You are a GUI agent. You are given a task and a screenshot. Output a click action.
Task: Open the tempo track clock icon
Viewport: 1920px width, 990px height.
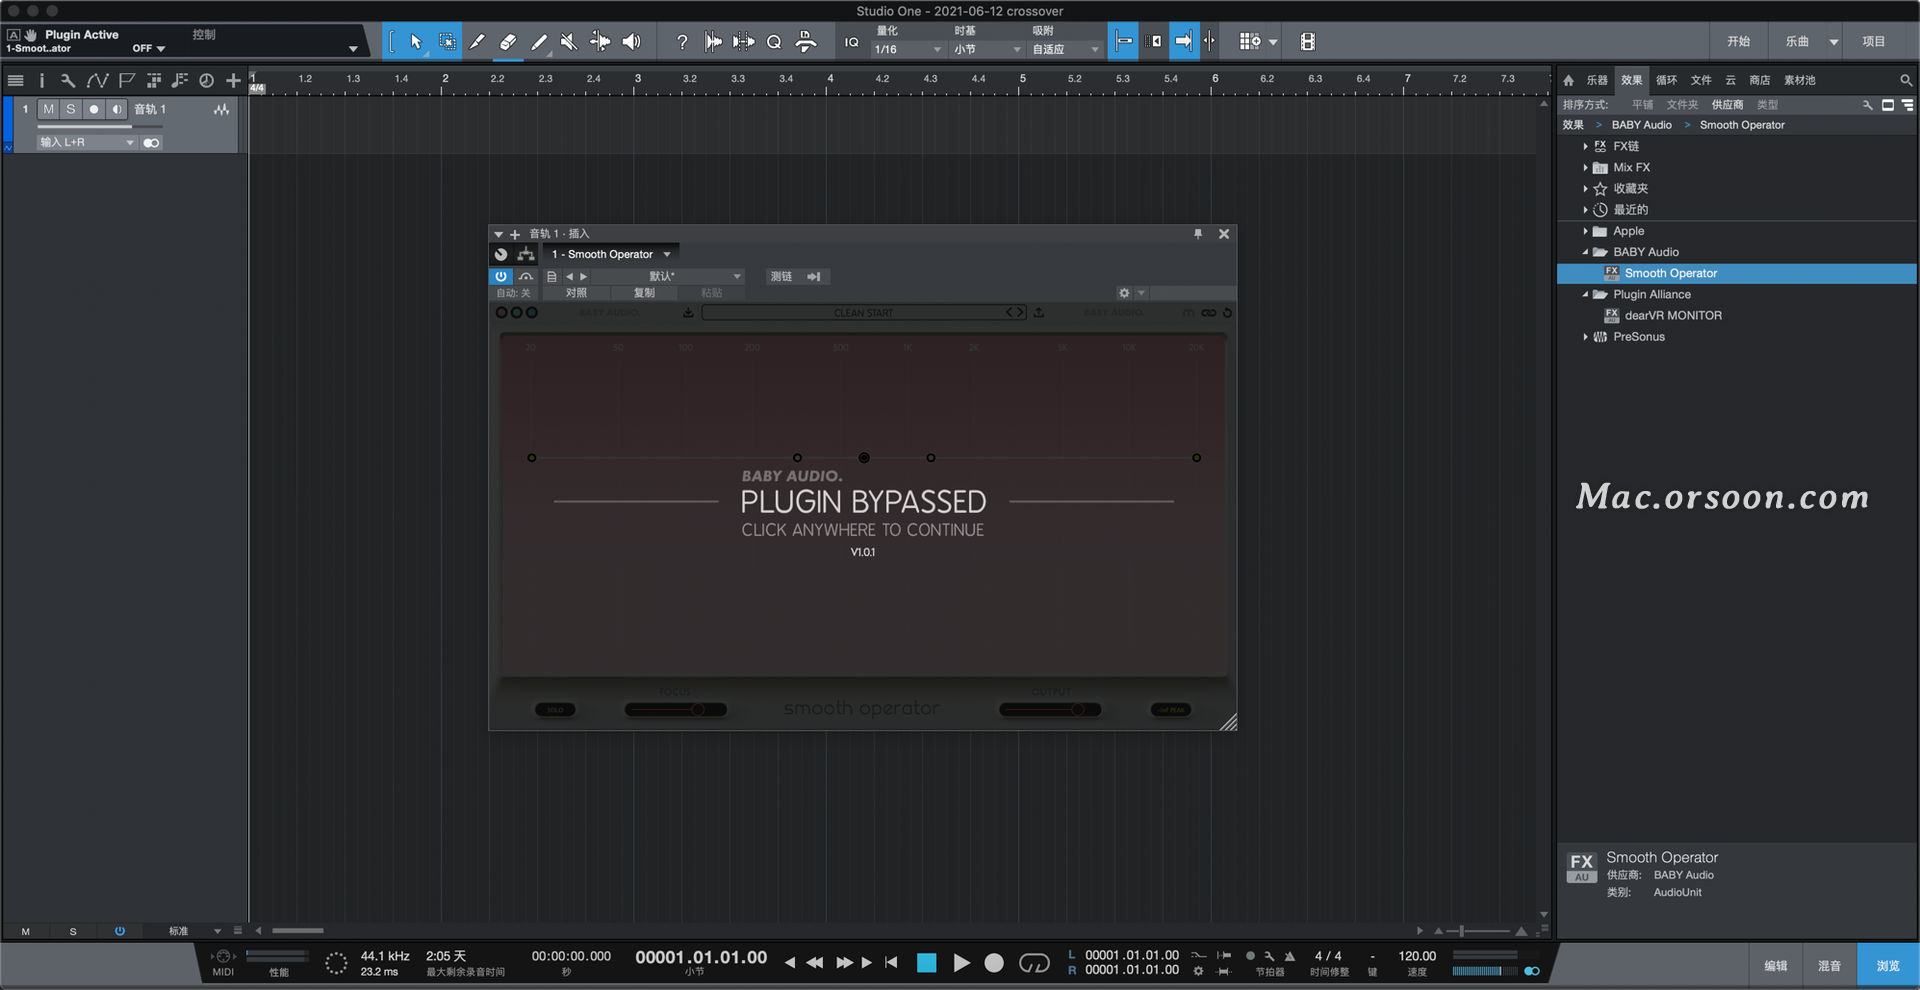pos(206,80)
